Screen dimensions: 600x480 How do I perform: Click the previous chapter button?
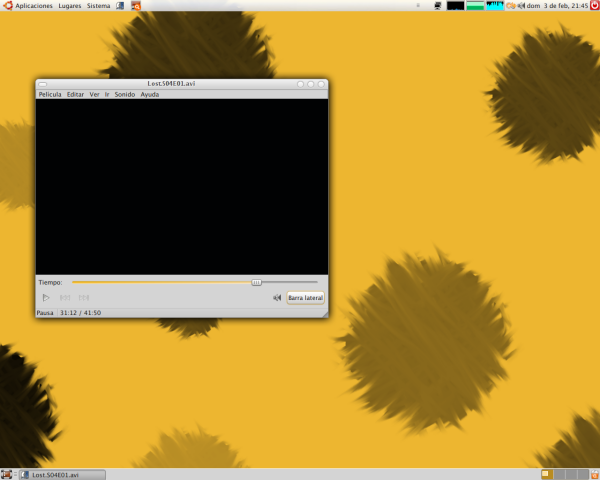click(x=65, y=297)
